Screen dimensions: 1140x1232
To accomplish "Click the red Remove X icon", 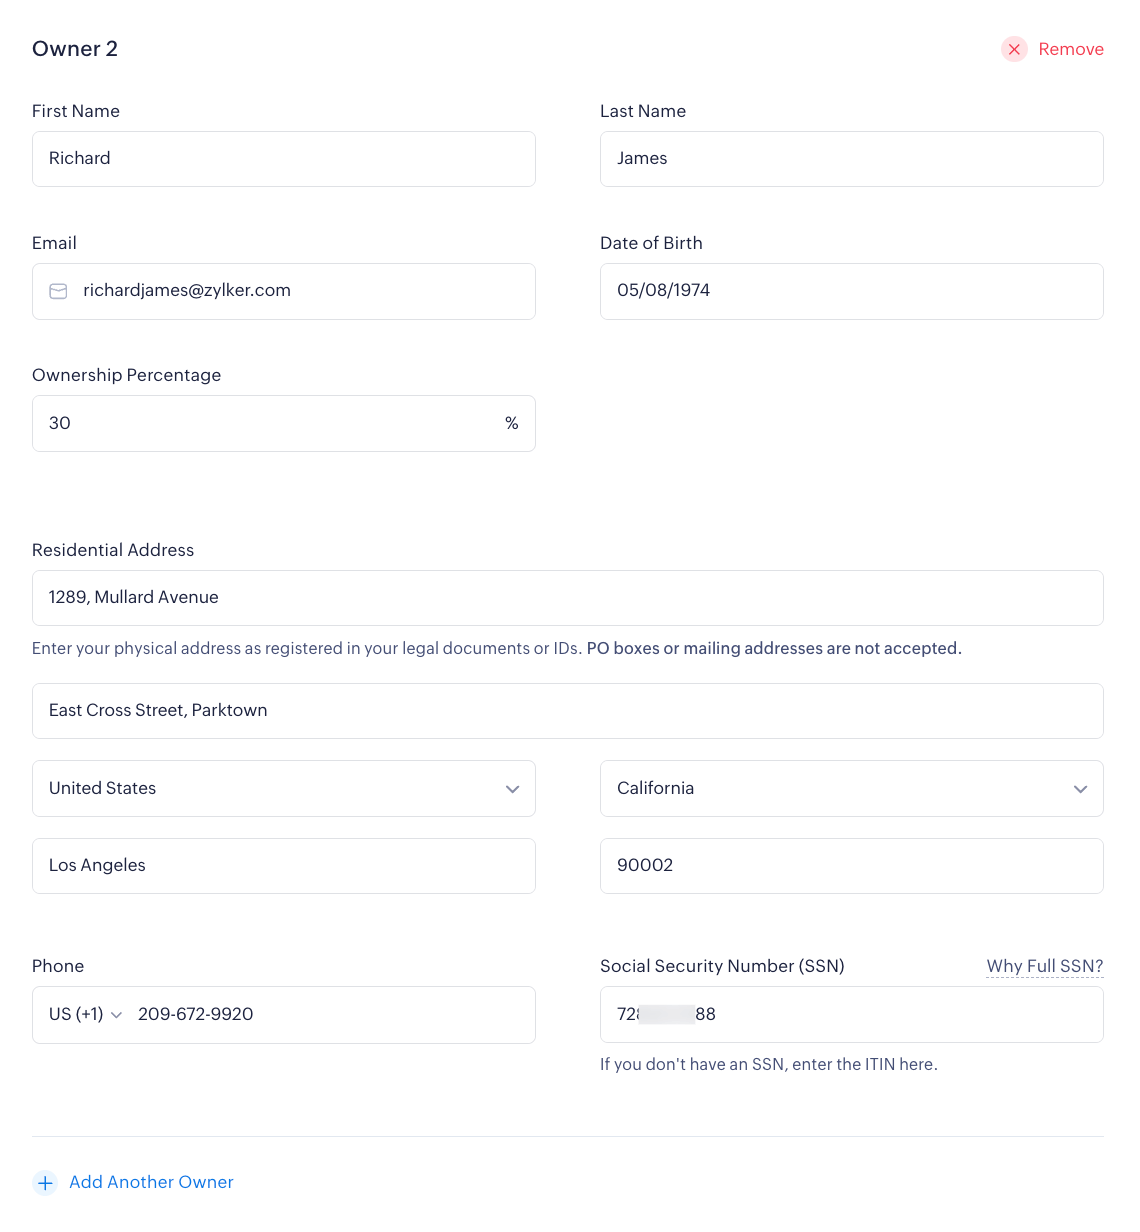I will 1014,49.
